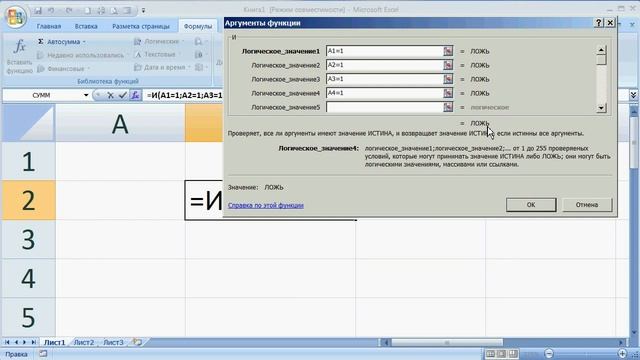640x360 pixels.
Task: Confirm the function with the ОК button
Action: pos(531,205)
